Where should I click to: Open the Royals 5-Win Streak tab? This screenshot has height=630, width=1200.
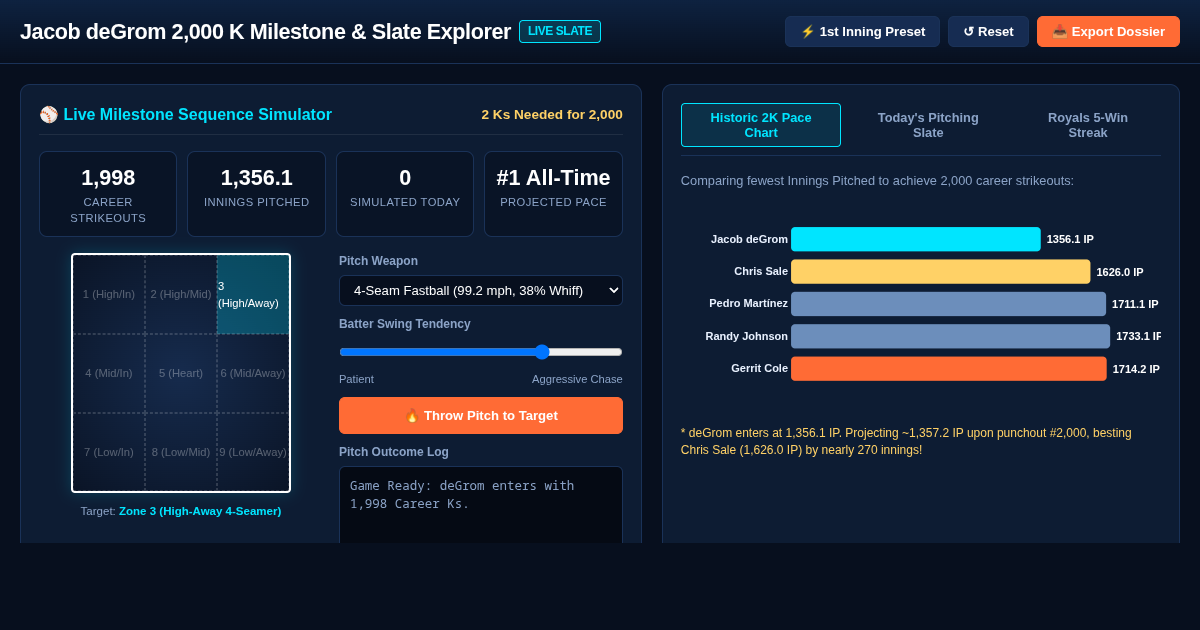tap(1088, 125)
